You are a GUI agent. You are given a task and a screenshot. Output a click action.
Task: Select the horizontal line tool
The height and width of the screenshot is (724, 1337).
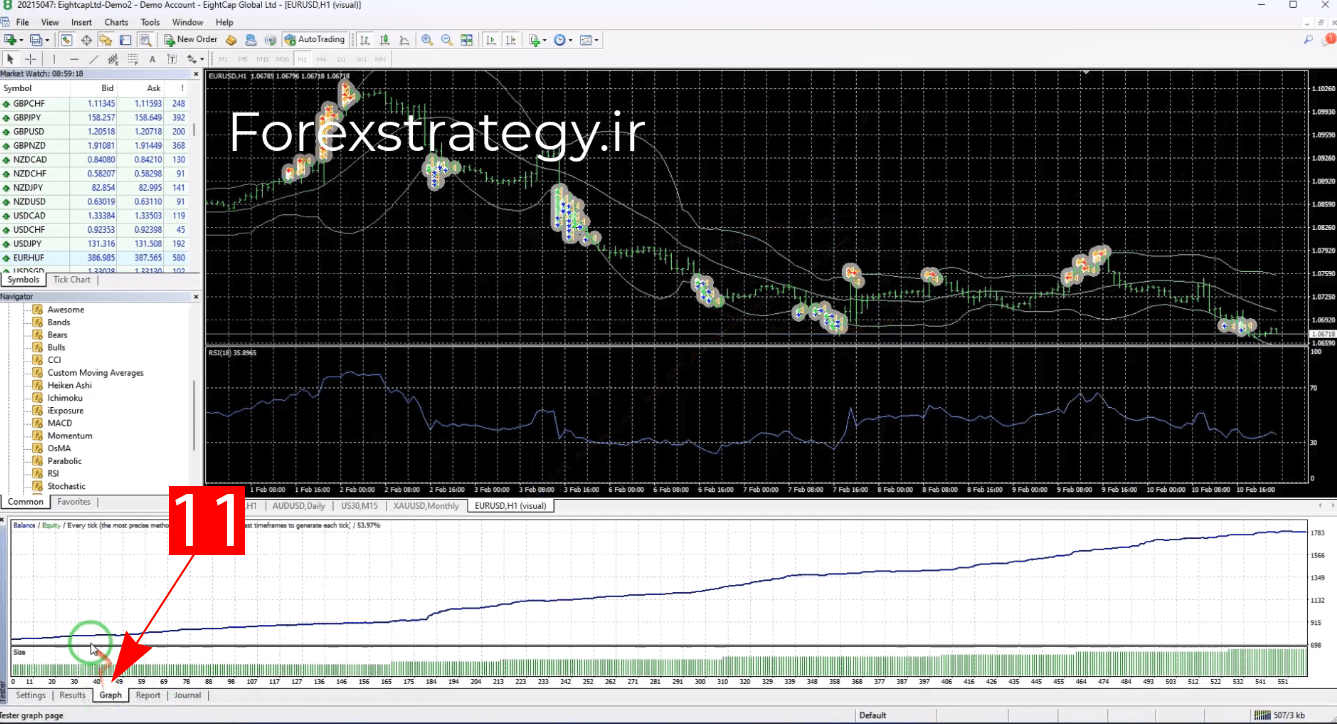74,60
